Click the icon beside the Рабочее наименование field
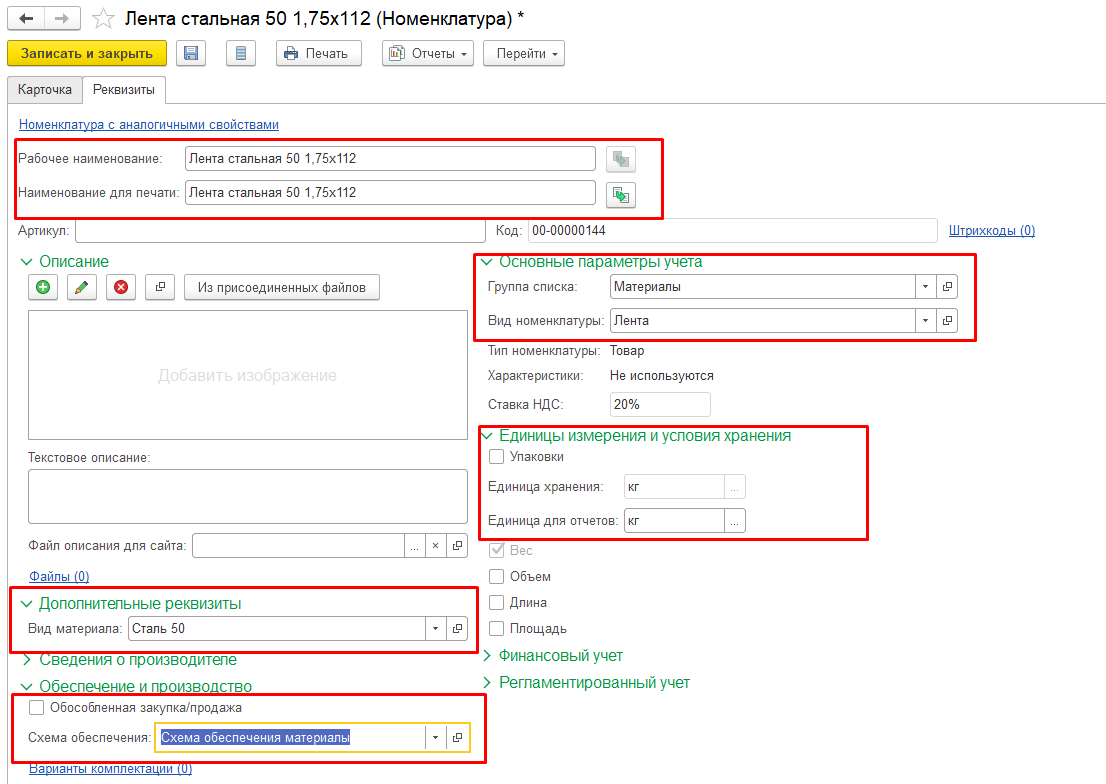The height and width of the screenshot is (784, 1106). pyautogui.click(x=621, y=159)
